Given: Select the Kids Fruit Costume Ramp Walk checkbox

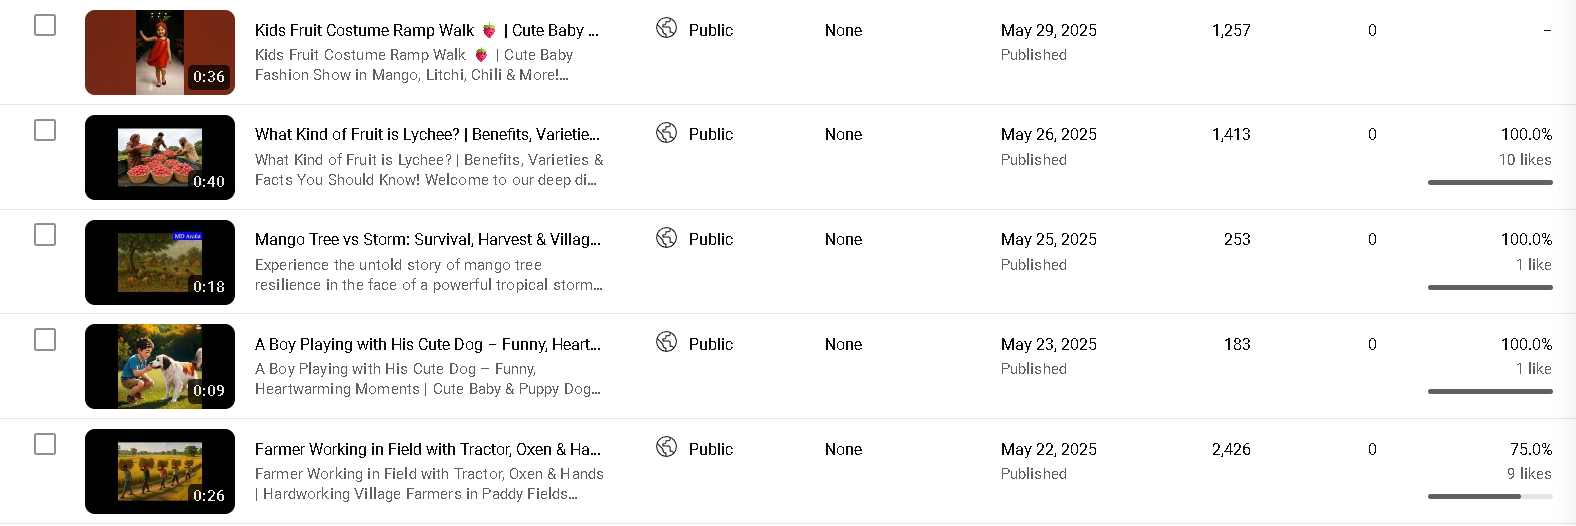Looking at the screenshot, I should [x=45, y=25].
